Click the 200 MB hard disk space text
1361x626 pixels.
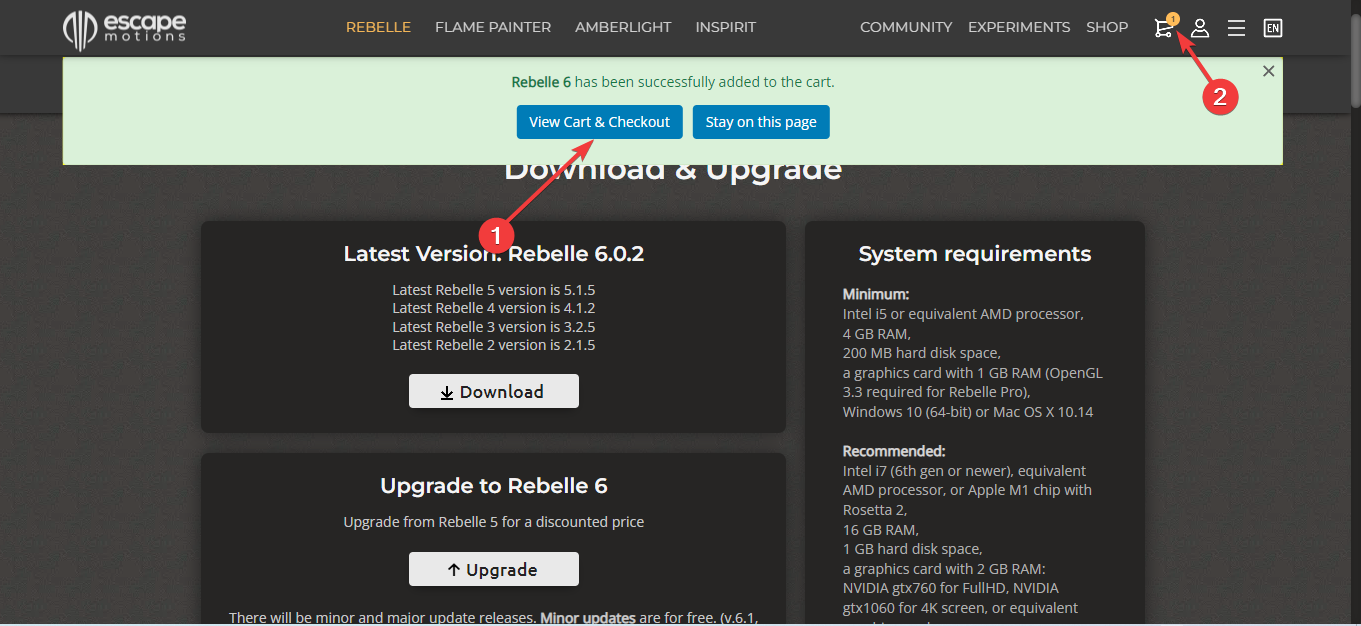922,353
